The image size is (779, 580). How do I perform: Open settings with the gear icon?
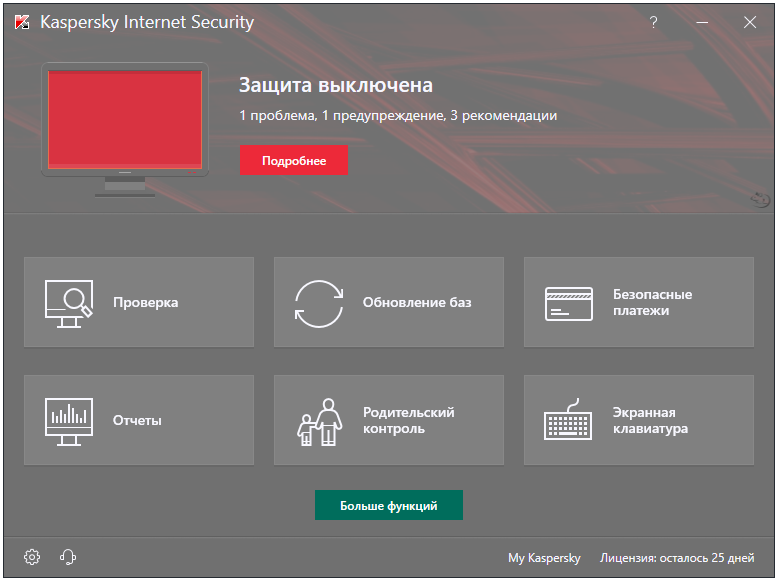coord(32,557)
